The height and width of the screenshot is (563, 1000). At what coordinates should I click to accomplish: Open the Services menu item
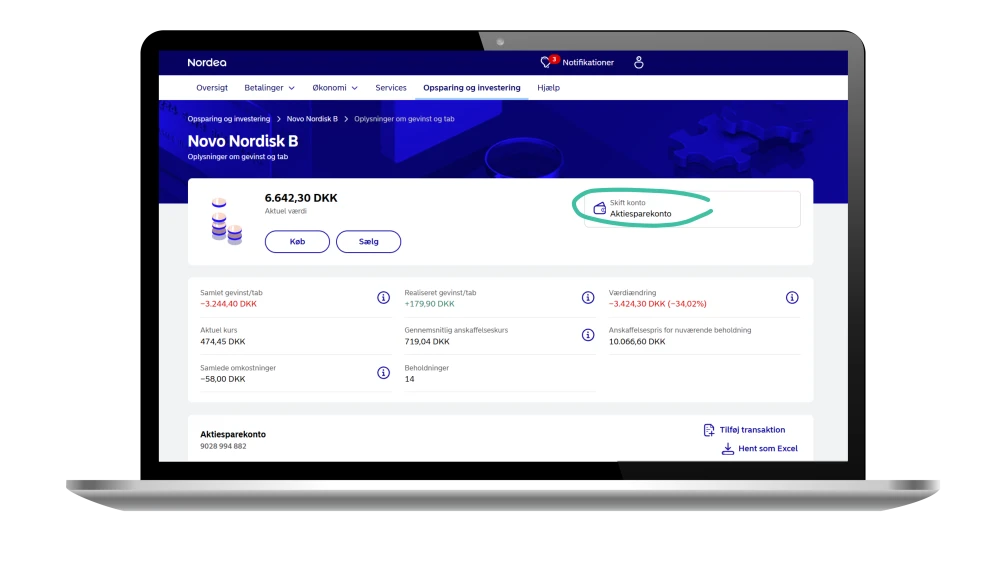391,88
